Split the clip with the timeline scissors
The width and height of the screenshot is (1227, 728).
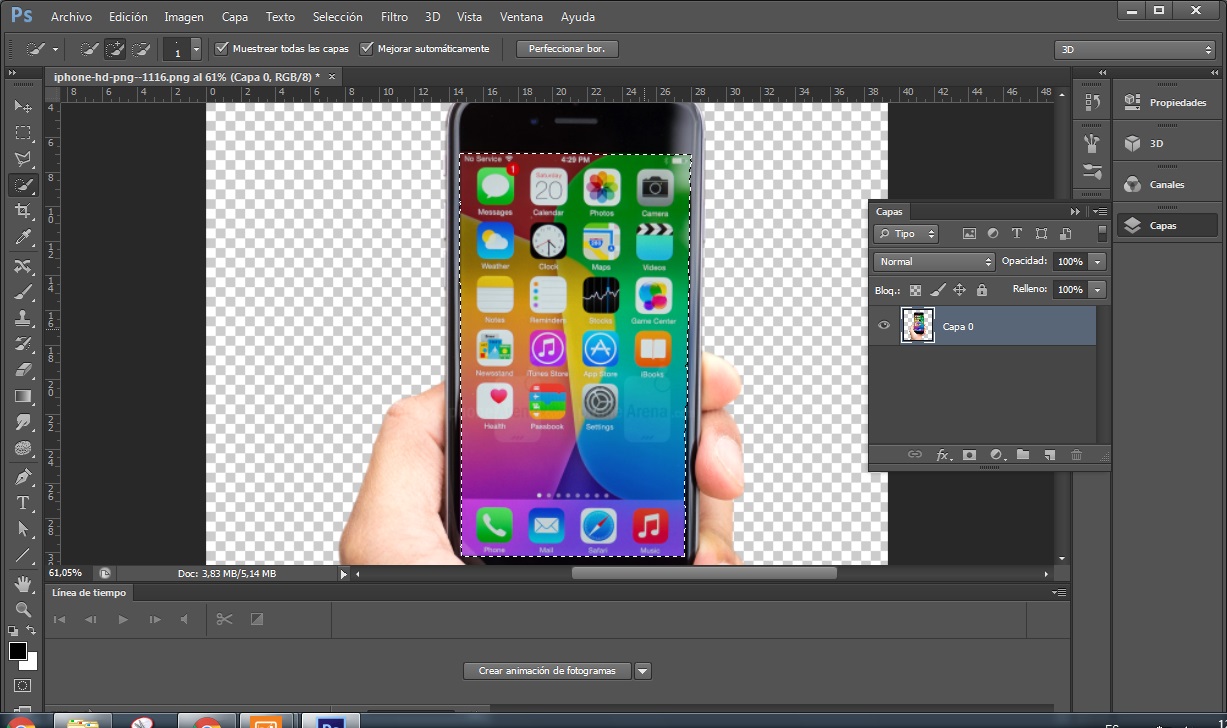point(224,619)
